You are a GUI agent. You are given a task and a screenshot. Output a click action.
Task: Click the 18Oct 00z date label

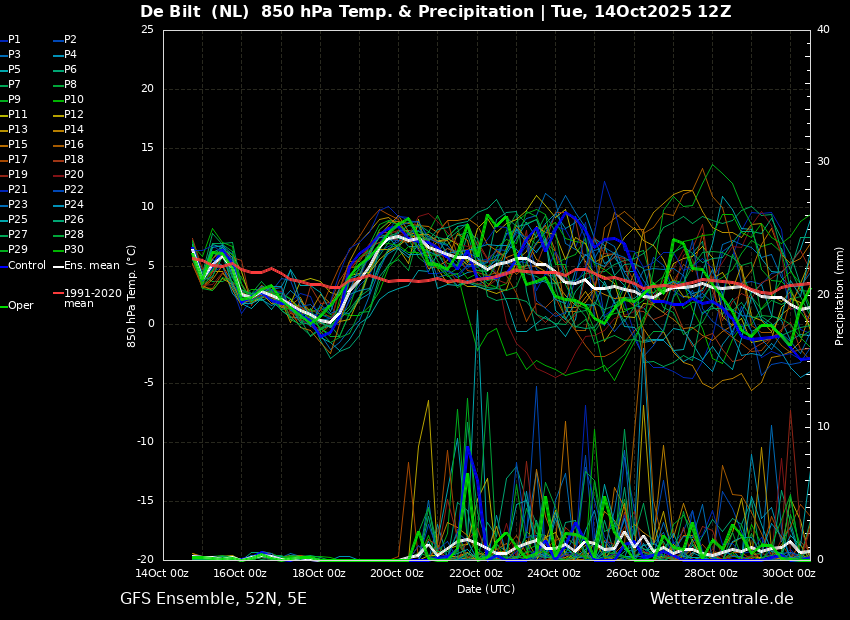click(x=319, y=573)
